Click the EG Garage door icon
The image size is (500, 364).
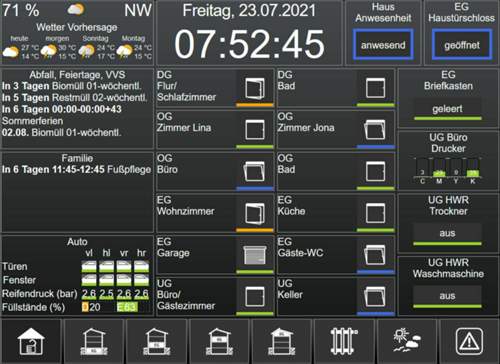[255, 255]
